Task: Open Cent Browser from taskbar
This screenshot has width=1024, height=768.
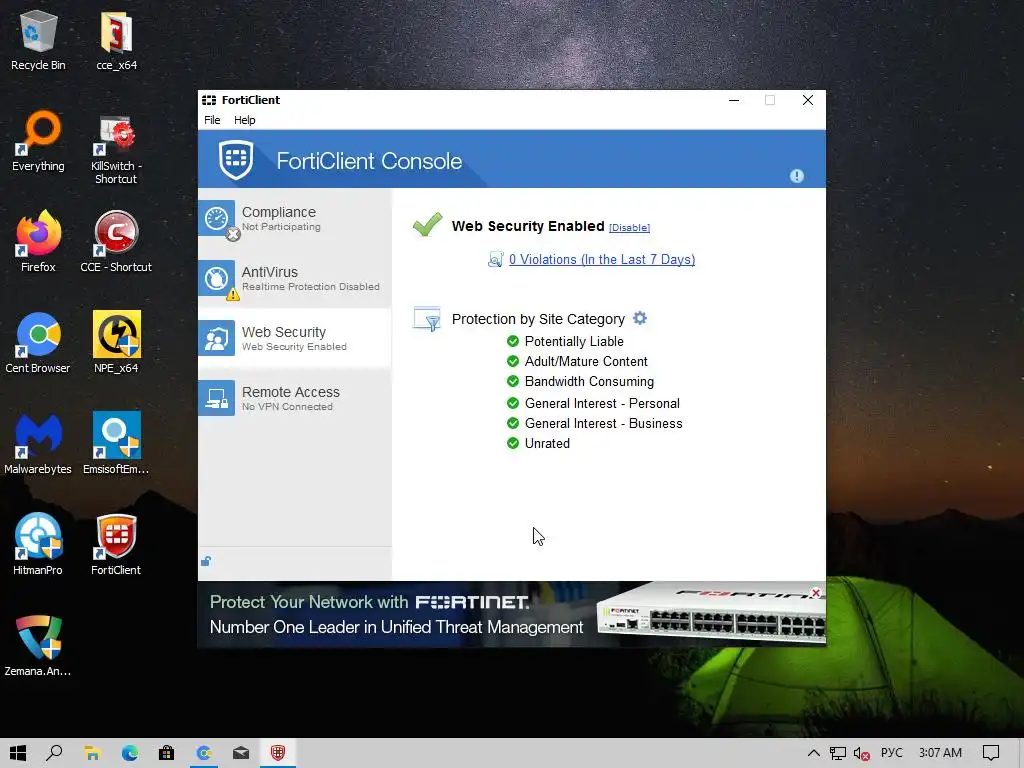Action: tap(204, 753)
